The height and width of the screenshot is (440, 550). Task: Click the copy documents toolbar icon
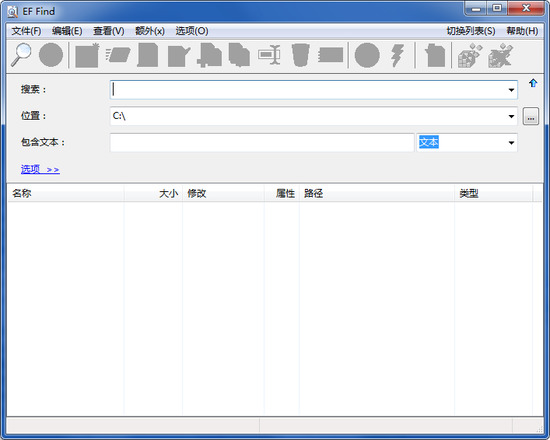tap(239, 55)
